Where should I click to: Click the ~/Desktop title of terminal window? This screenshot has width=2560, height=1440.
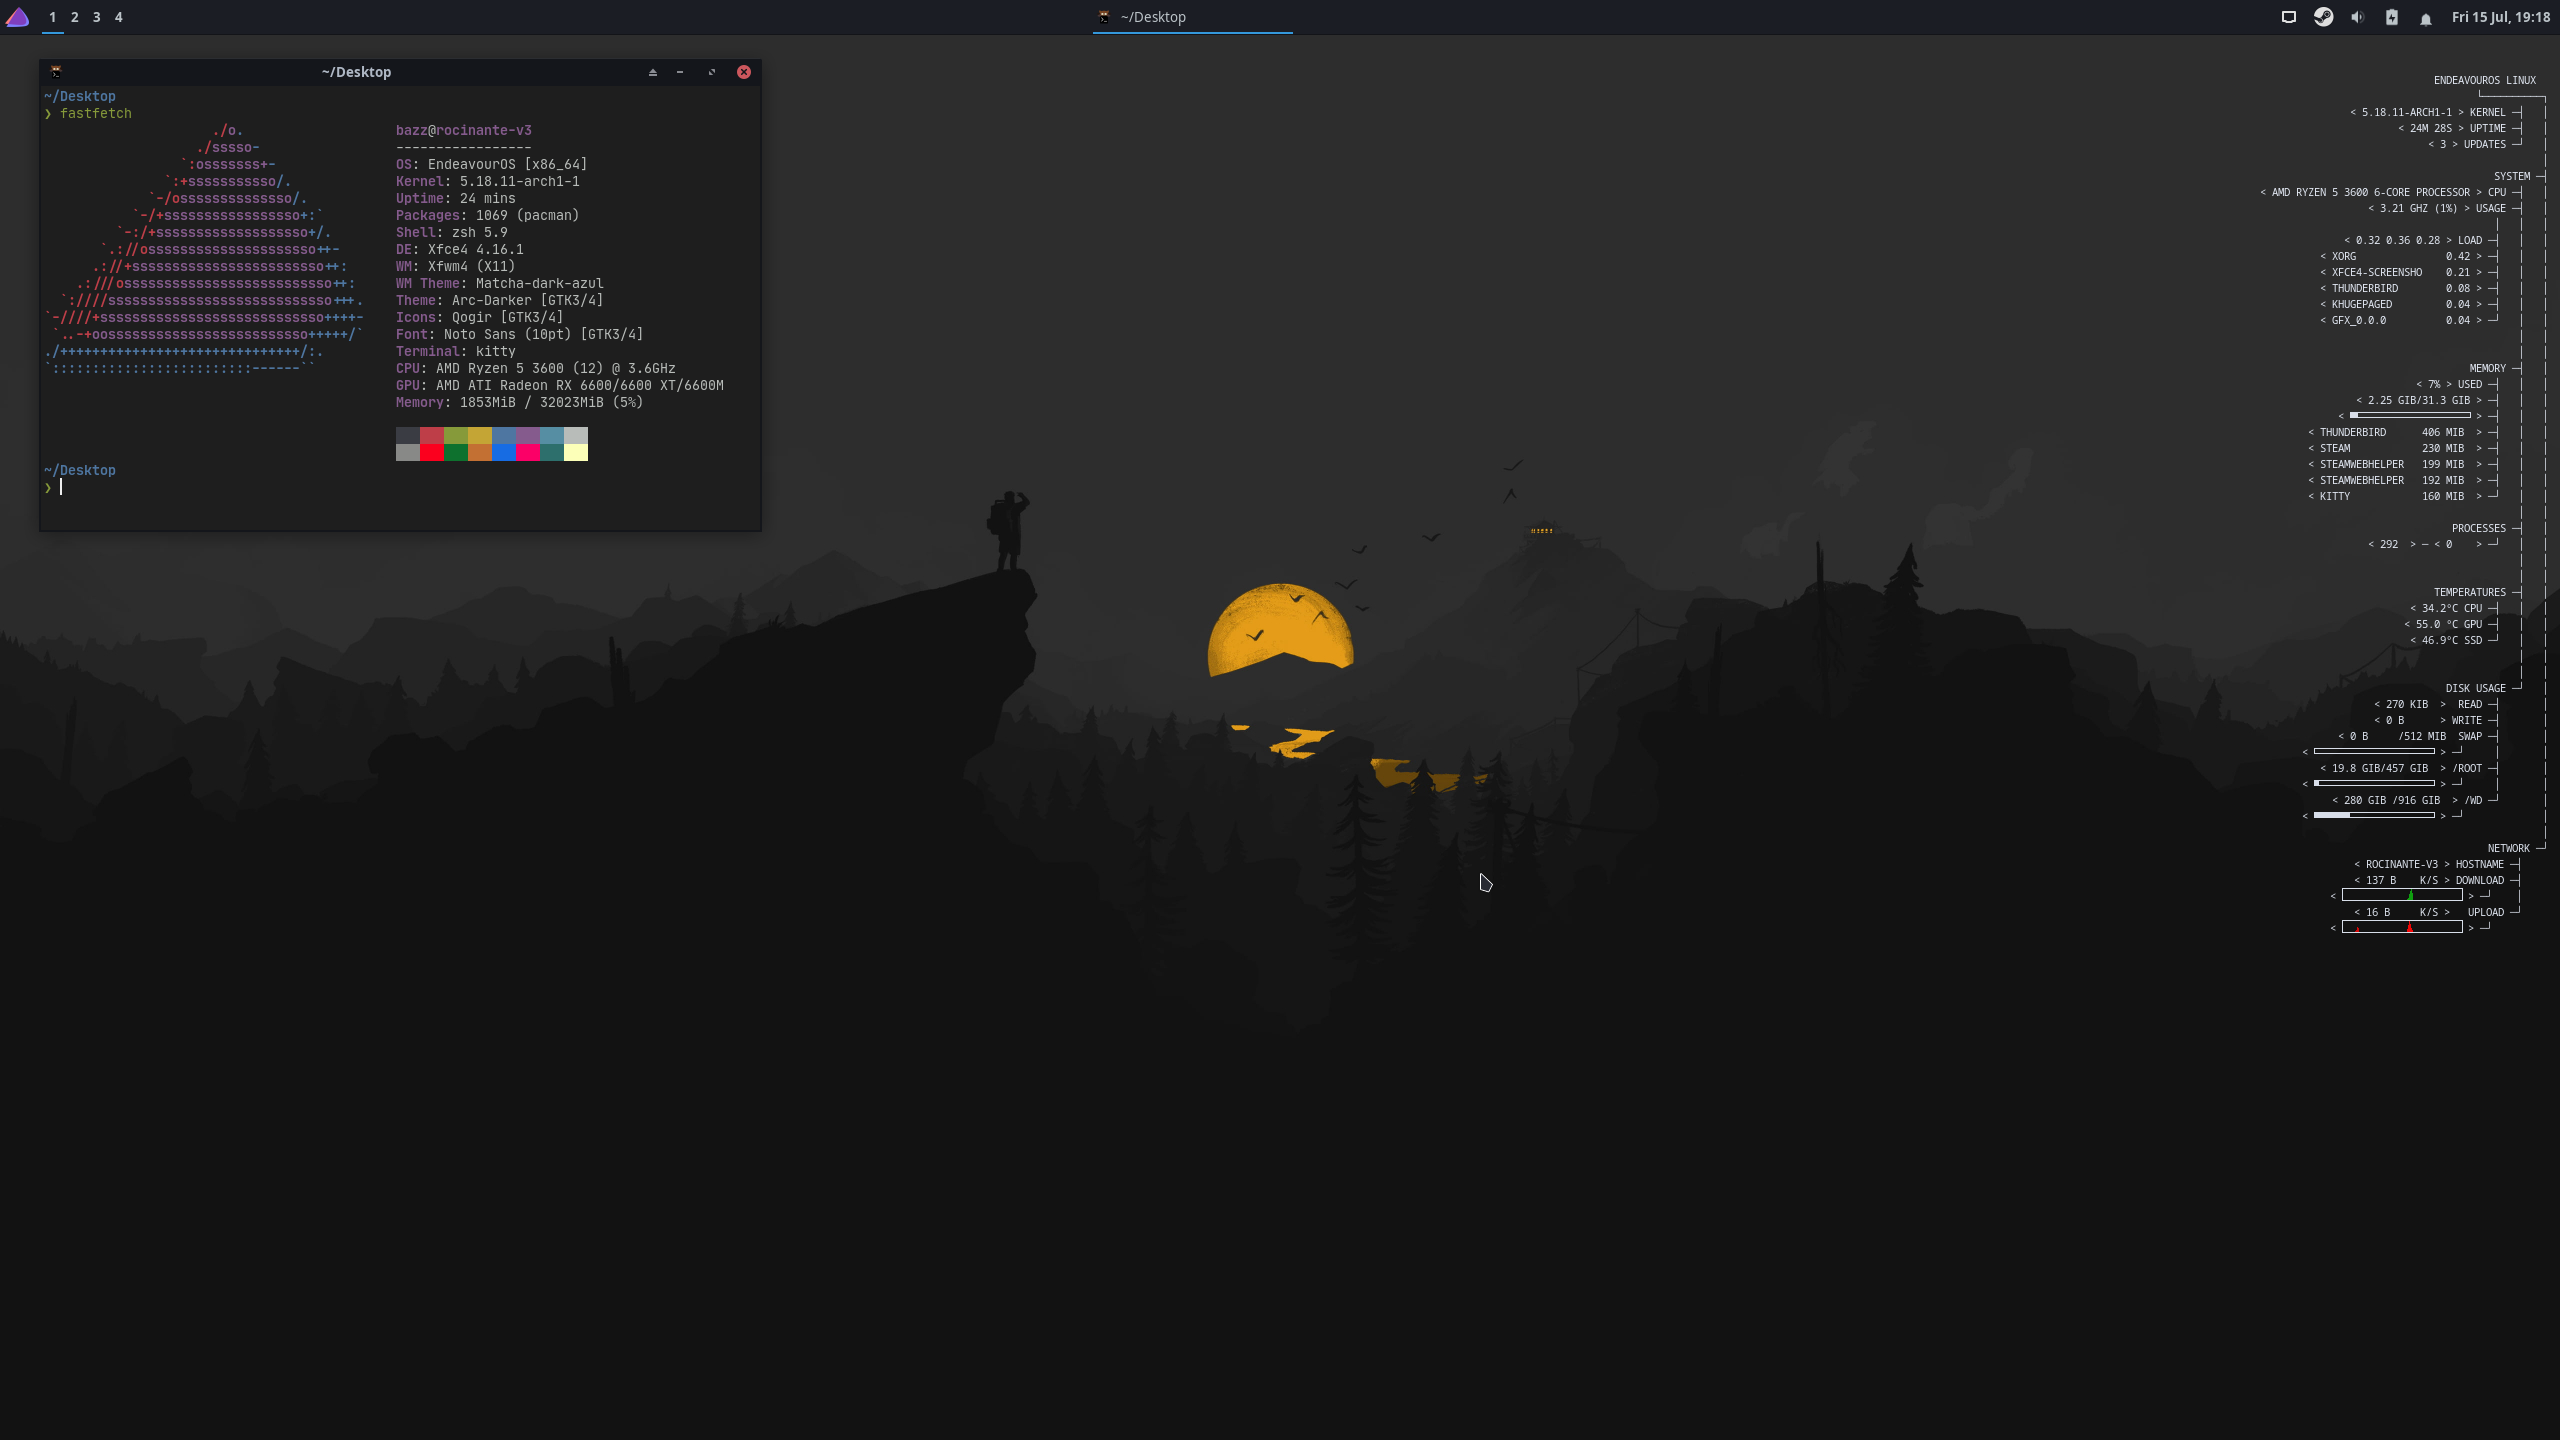point(356,72)
